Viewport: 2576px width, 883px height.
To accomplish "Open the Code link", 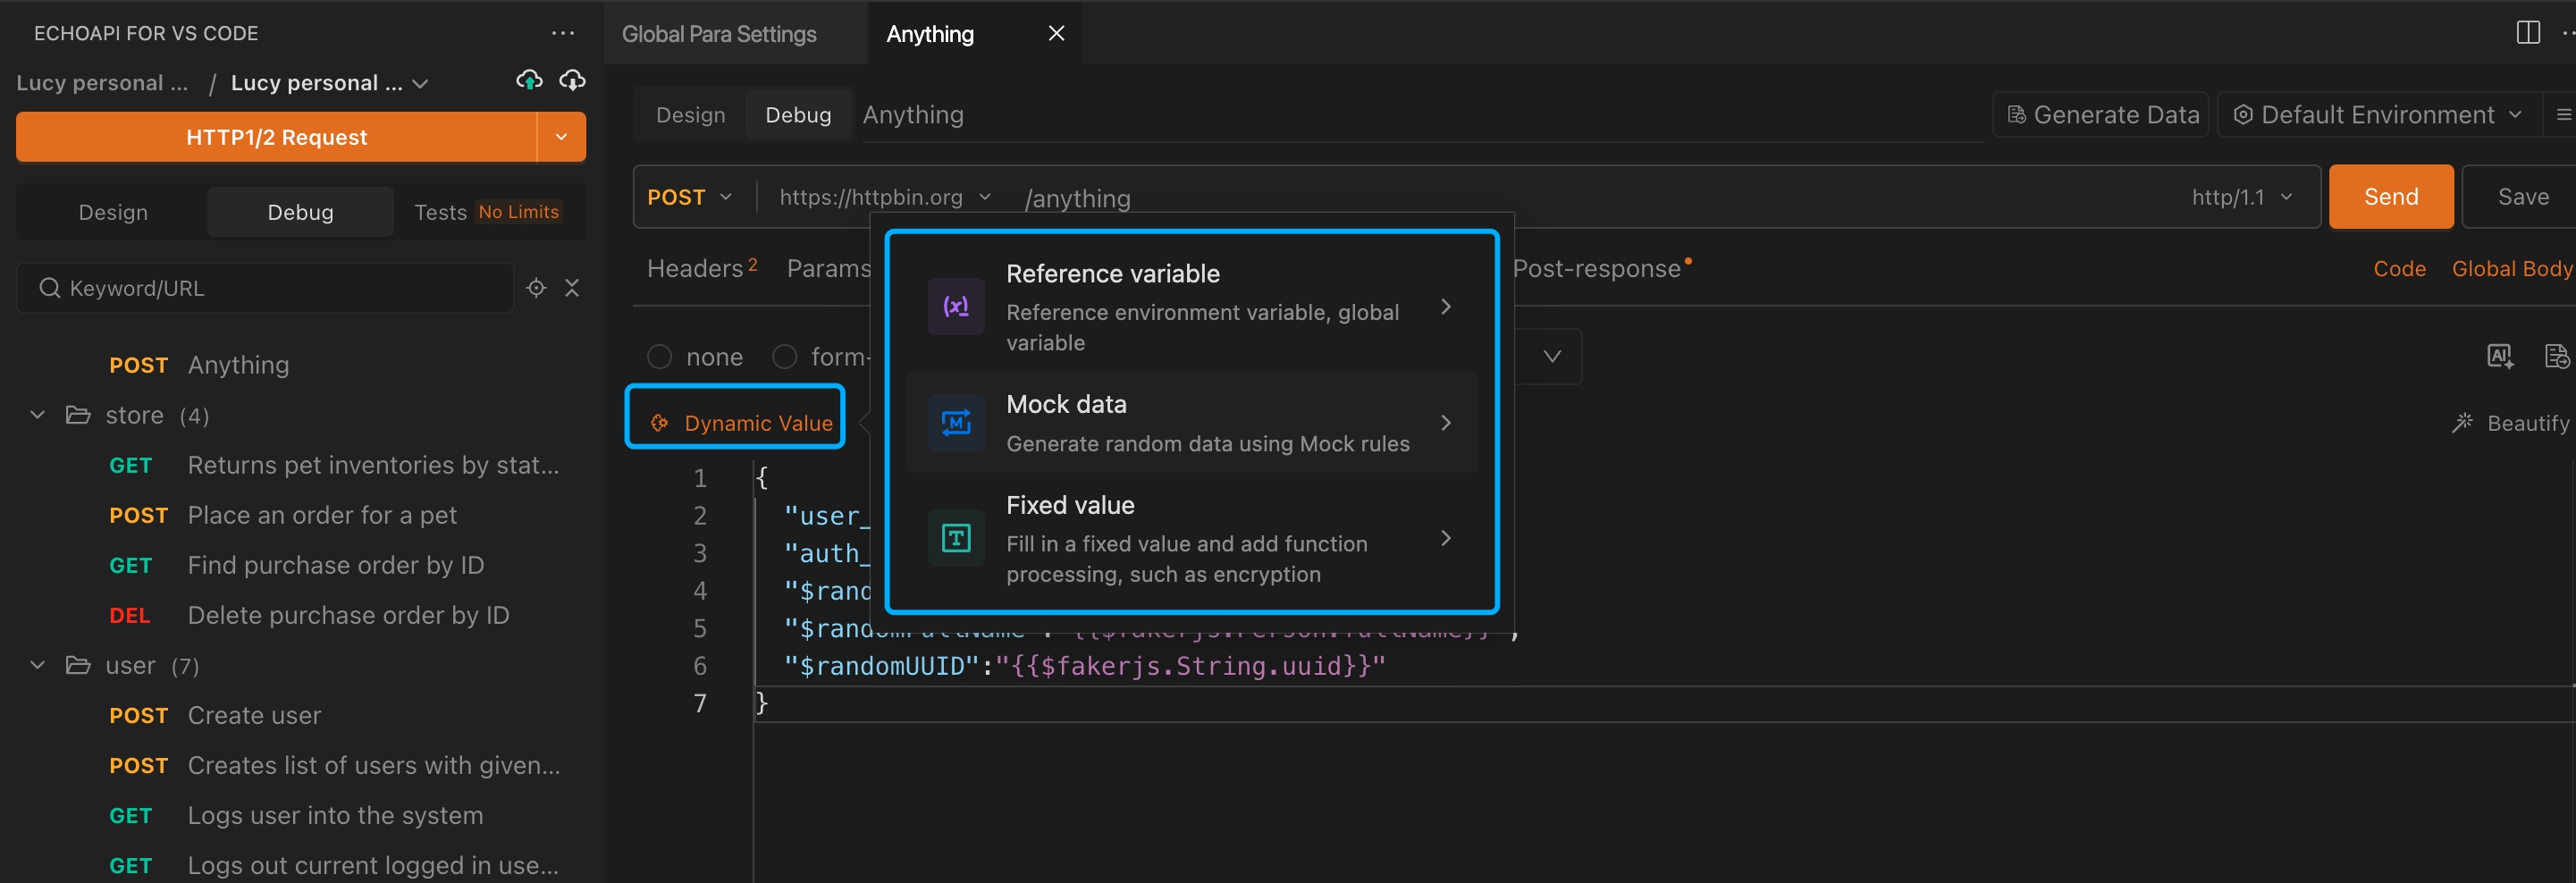I will [x=2399, y=268].
